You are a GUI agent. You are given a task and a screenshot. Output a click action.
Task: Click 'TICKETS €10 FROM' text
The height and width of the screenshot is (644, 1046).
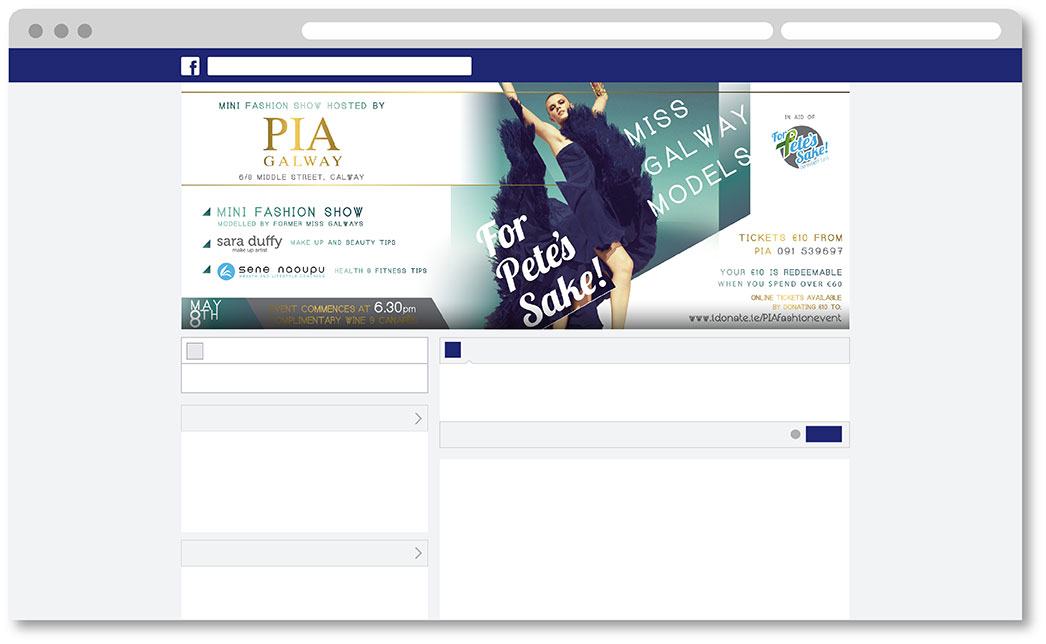coord(791,238)
